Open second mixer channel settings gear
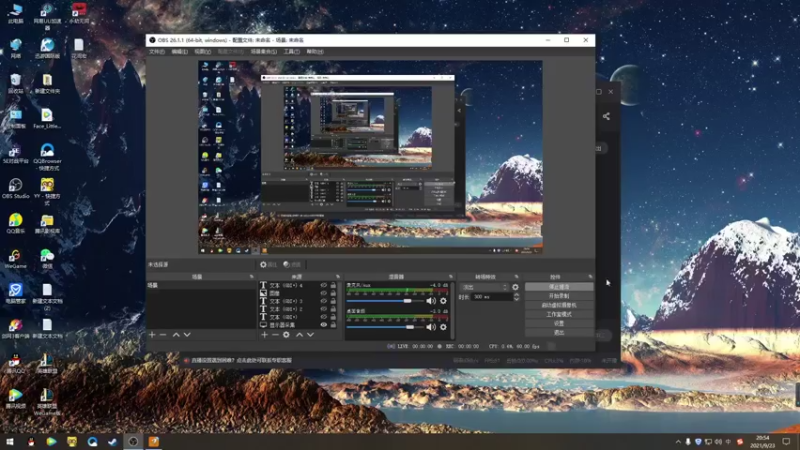Image resolution: width=800 pixels, height=450 pixels. click(443, 327)
